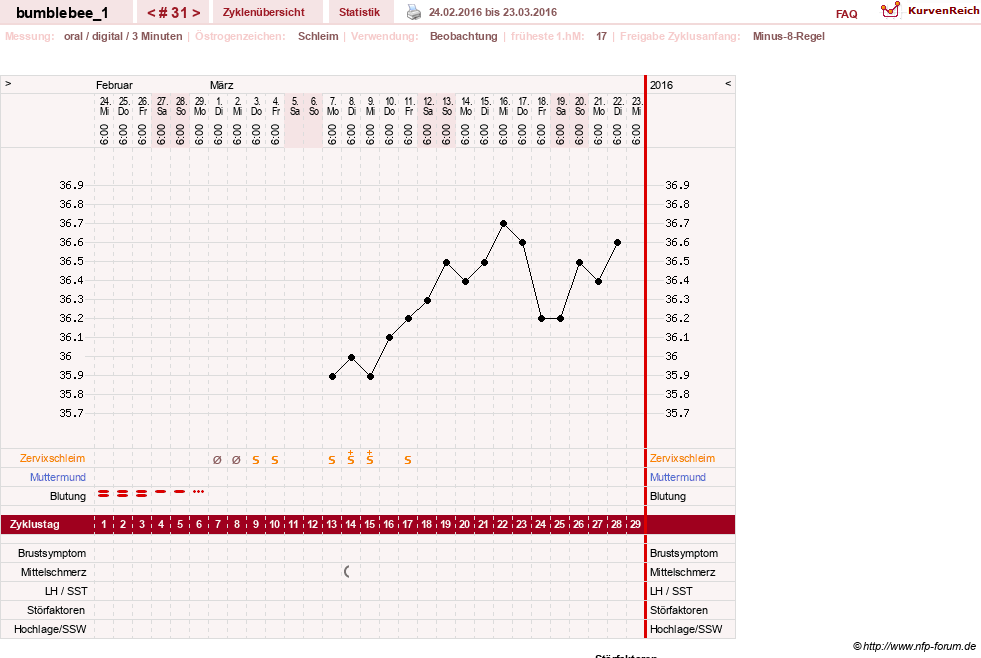
Task: Click the temperature point on cycle day 13
Action: click(333, 377)
